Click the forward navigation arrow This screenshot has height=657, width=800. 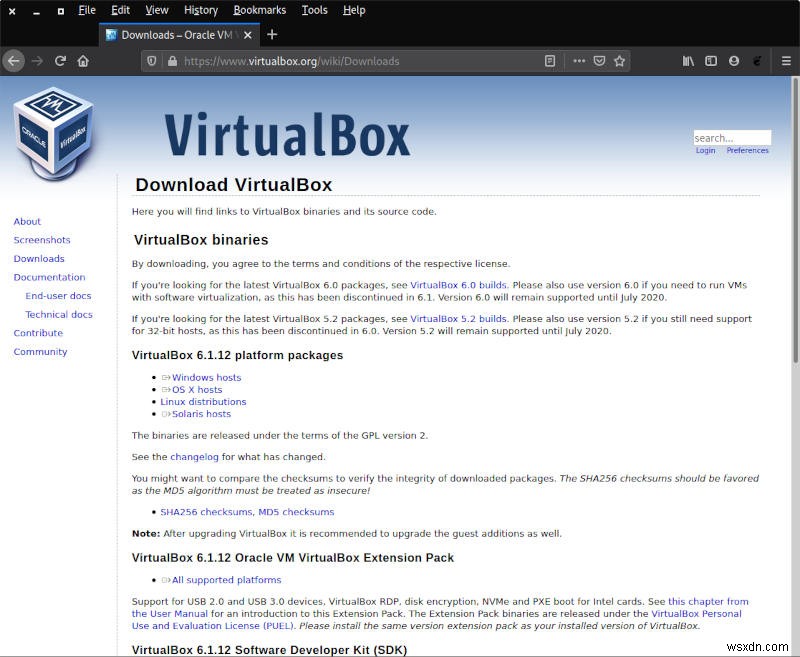[37, 61]
